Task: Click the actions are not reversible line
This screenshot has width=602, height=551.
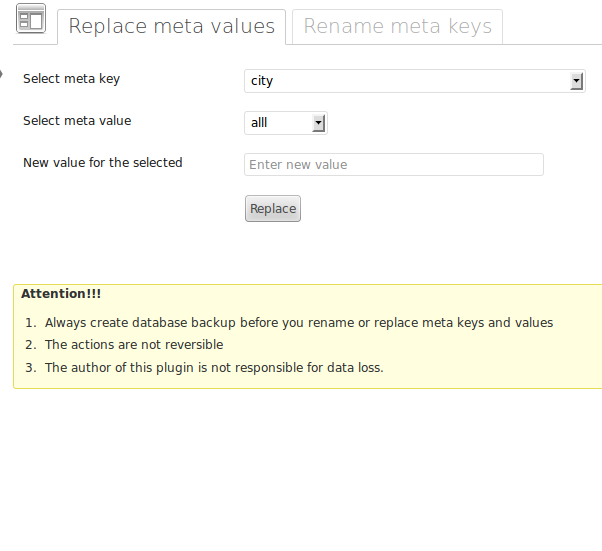Action: coord(134,345)
